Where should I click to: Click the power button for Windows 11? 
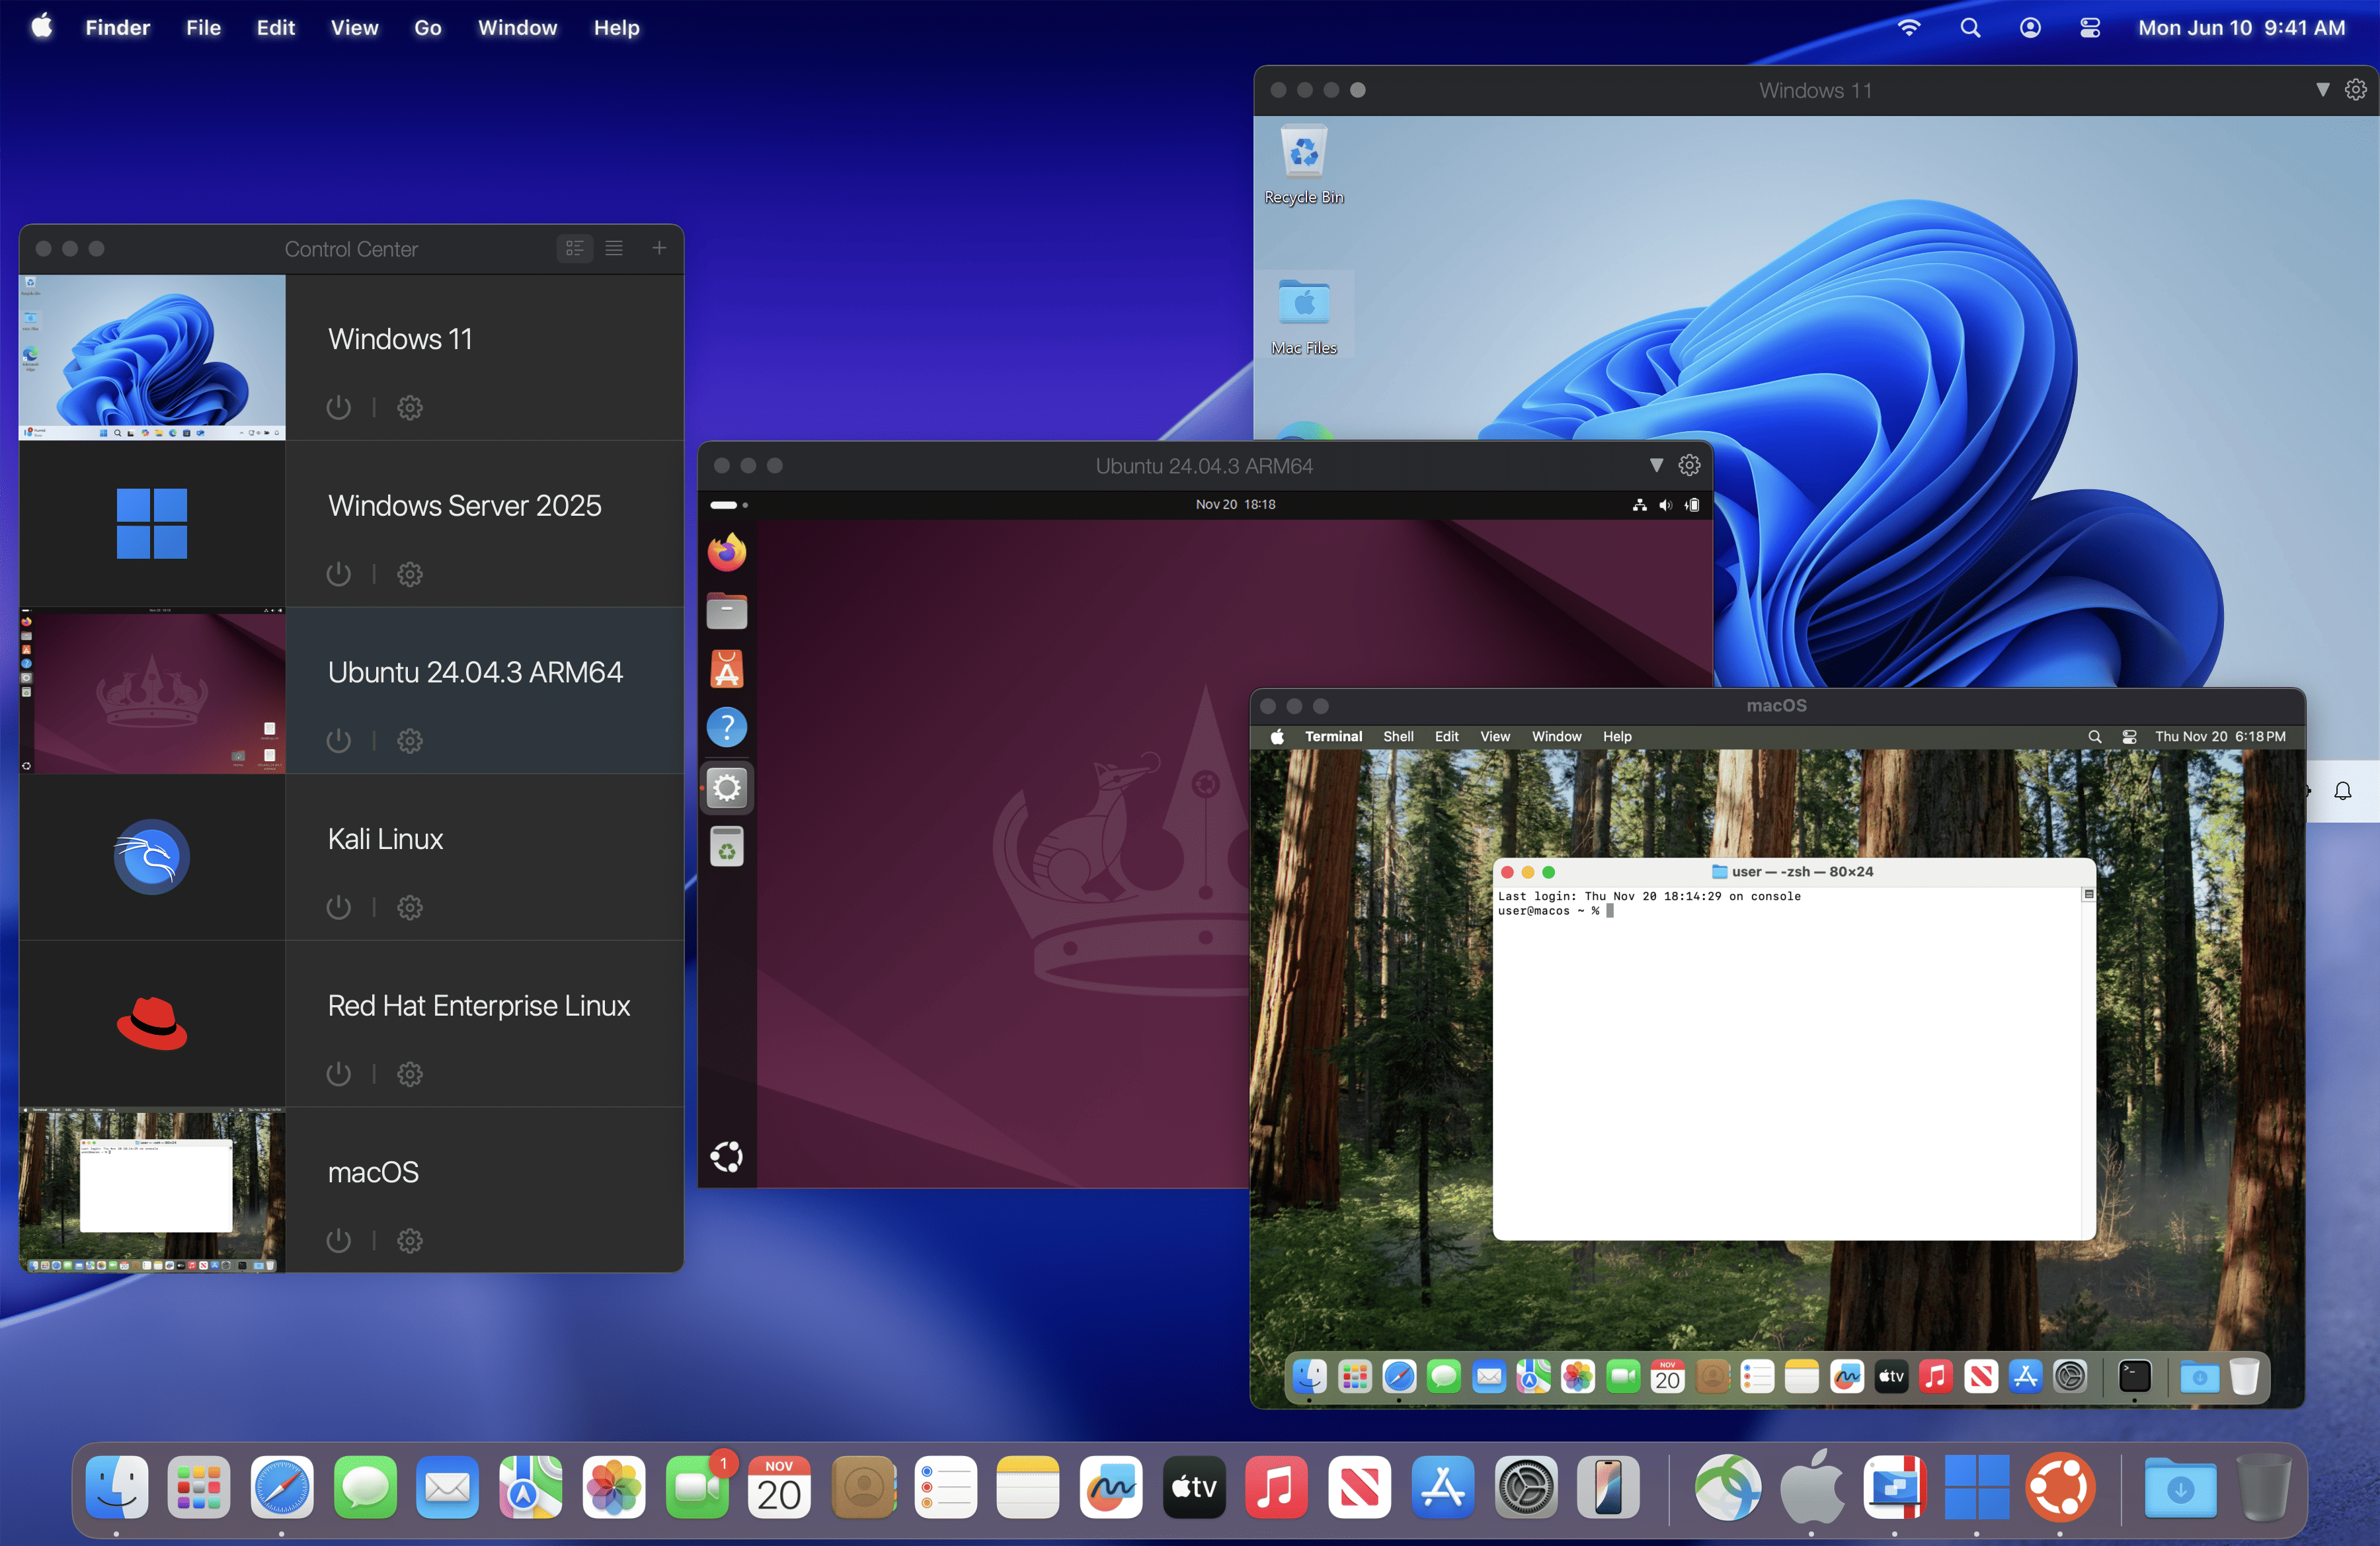(338, 407)
